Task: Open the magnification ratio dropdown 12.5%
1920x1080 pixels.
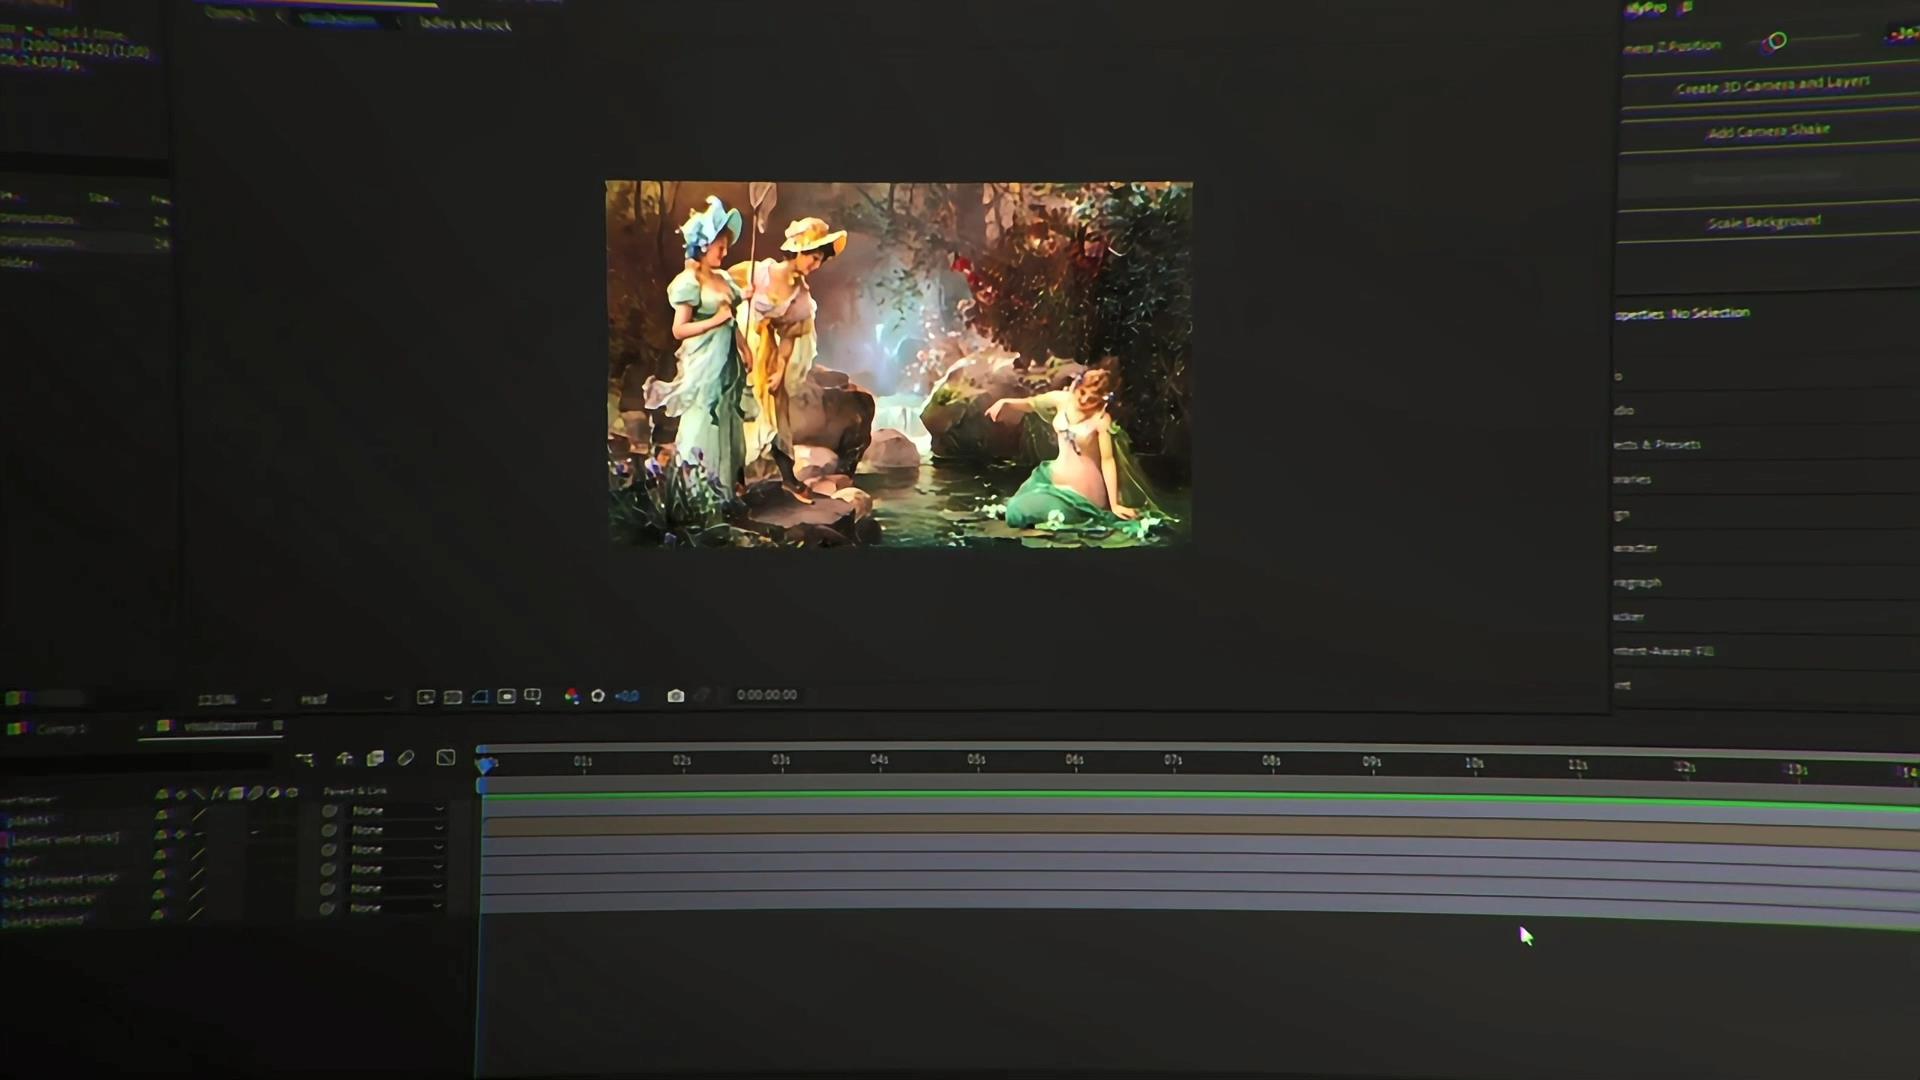Action: 234,699
